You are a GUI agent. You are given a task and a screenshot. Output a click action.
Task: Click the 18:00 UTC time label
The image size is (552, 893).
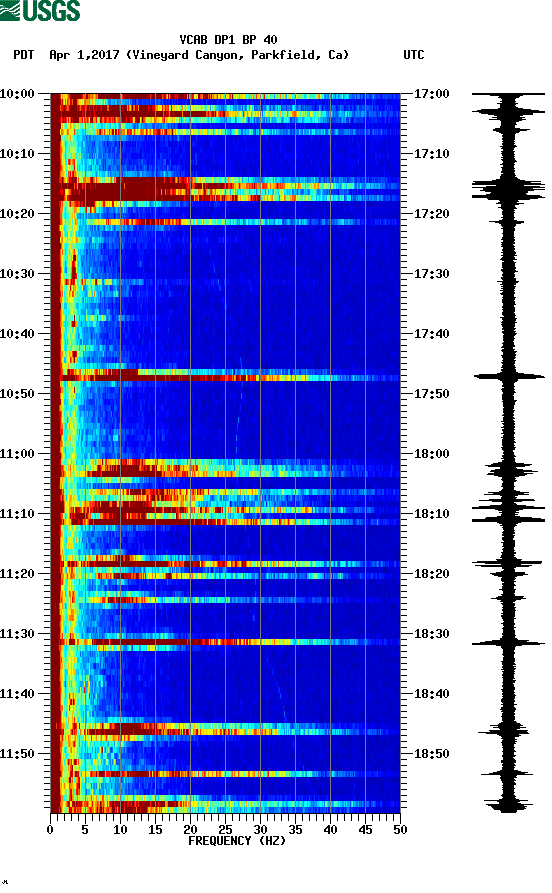pyautogui.click(x=431, y=454)
